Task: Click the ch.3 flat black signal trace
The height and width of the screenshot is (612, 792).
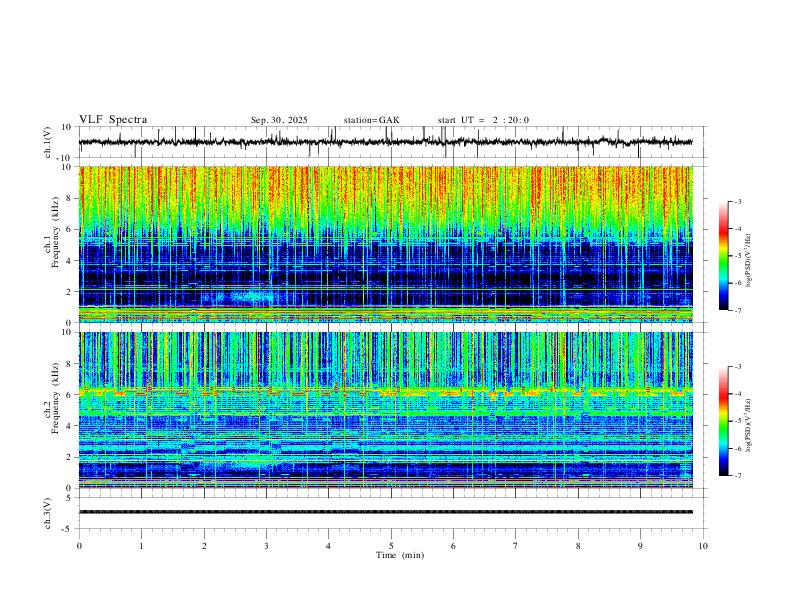Action: pos(386,512)
